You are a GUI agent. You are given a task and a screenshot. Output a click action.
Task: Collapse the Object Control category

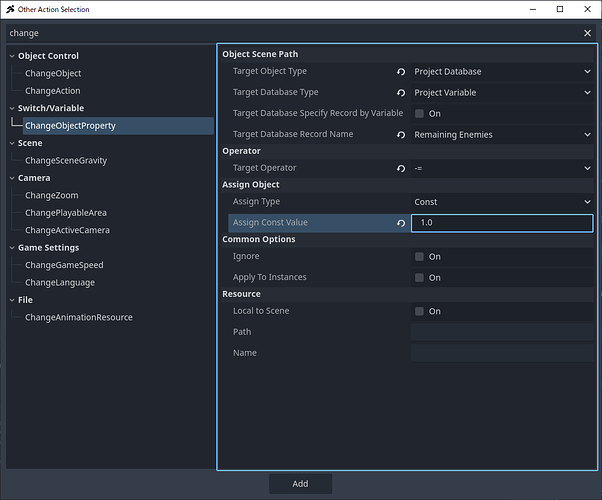click(x=11, y=56)
